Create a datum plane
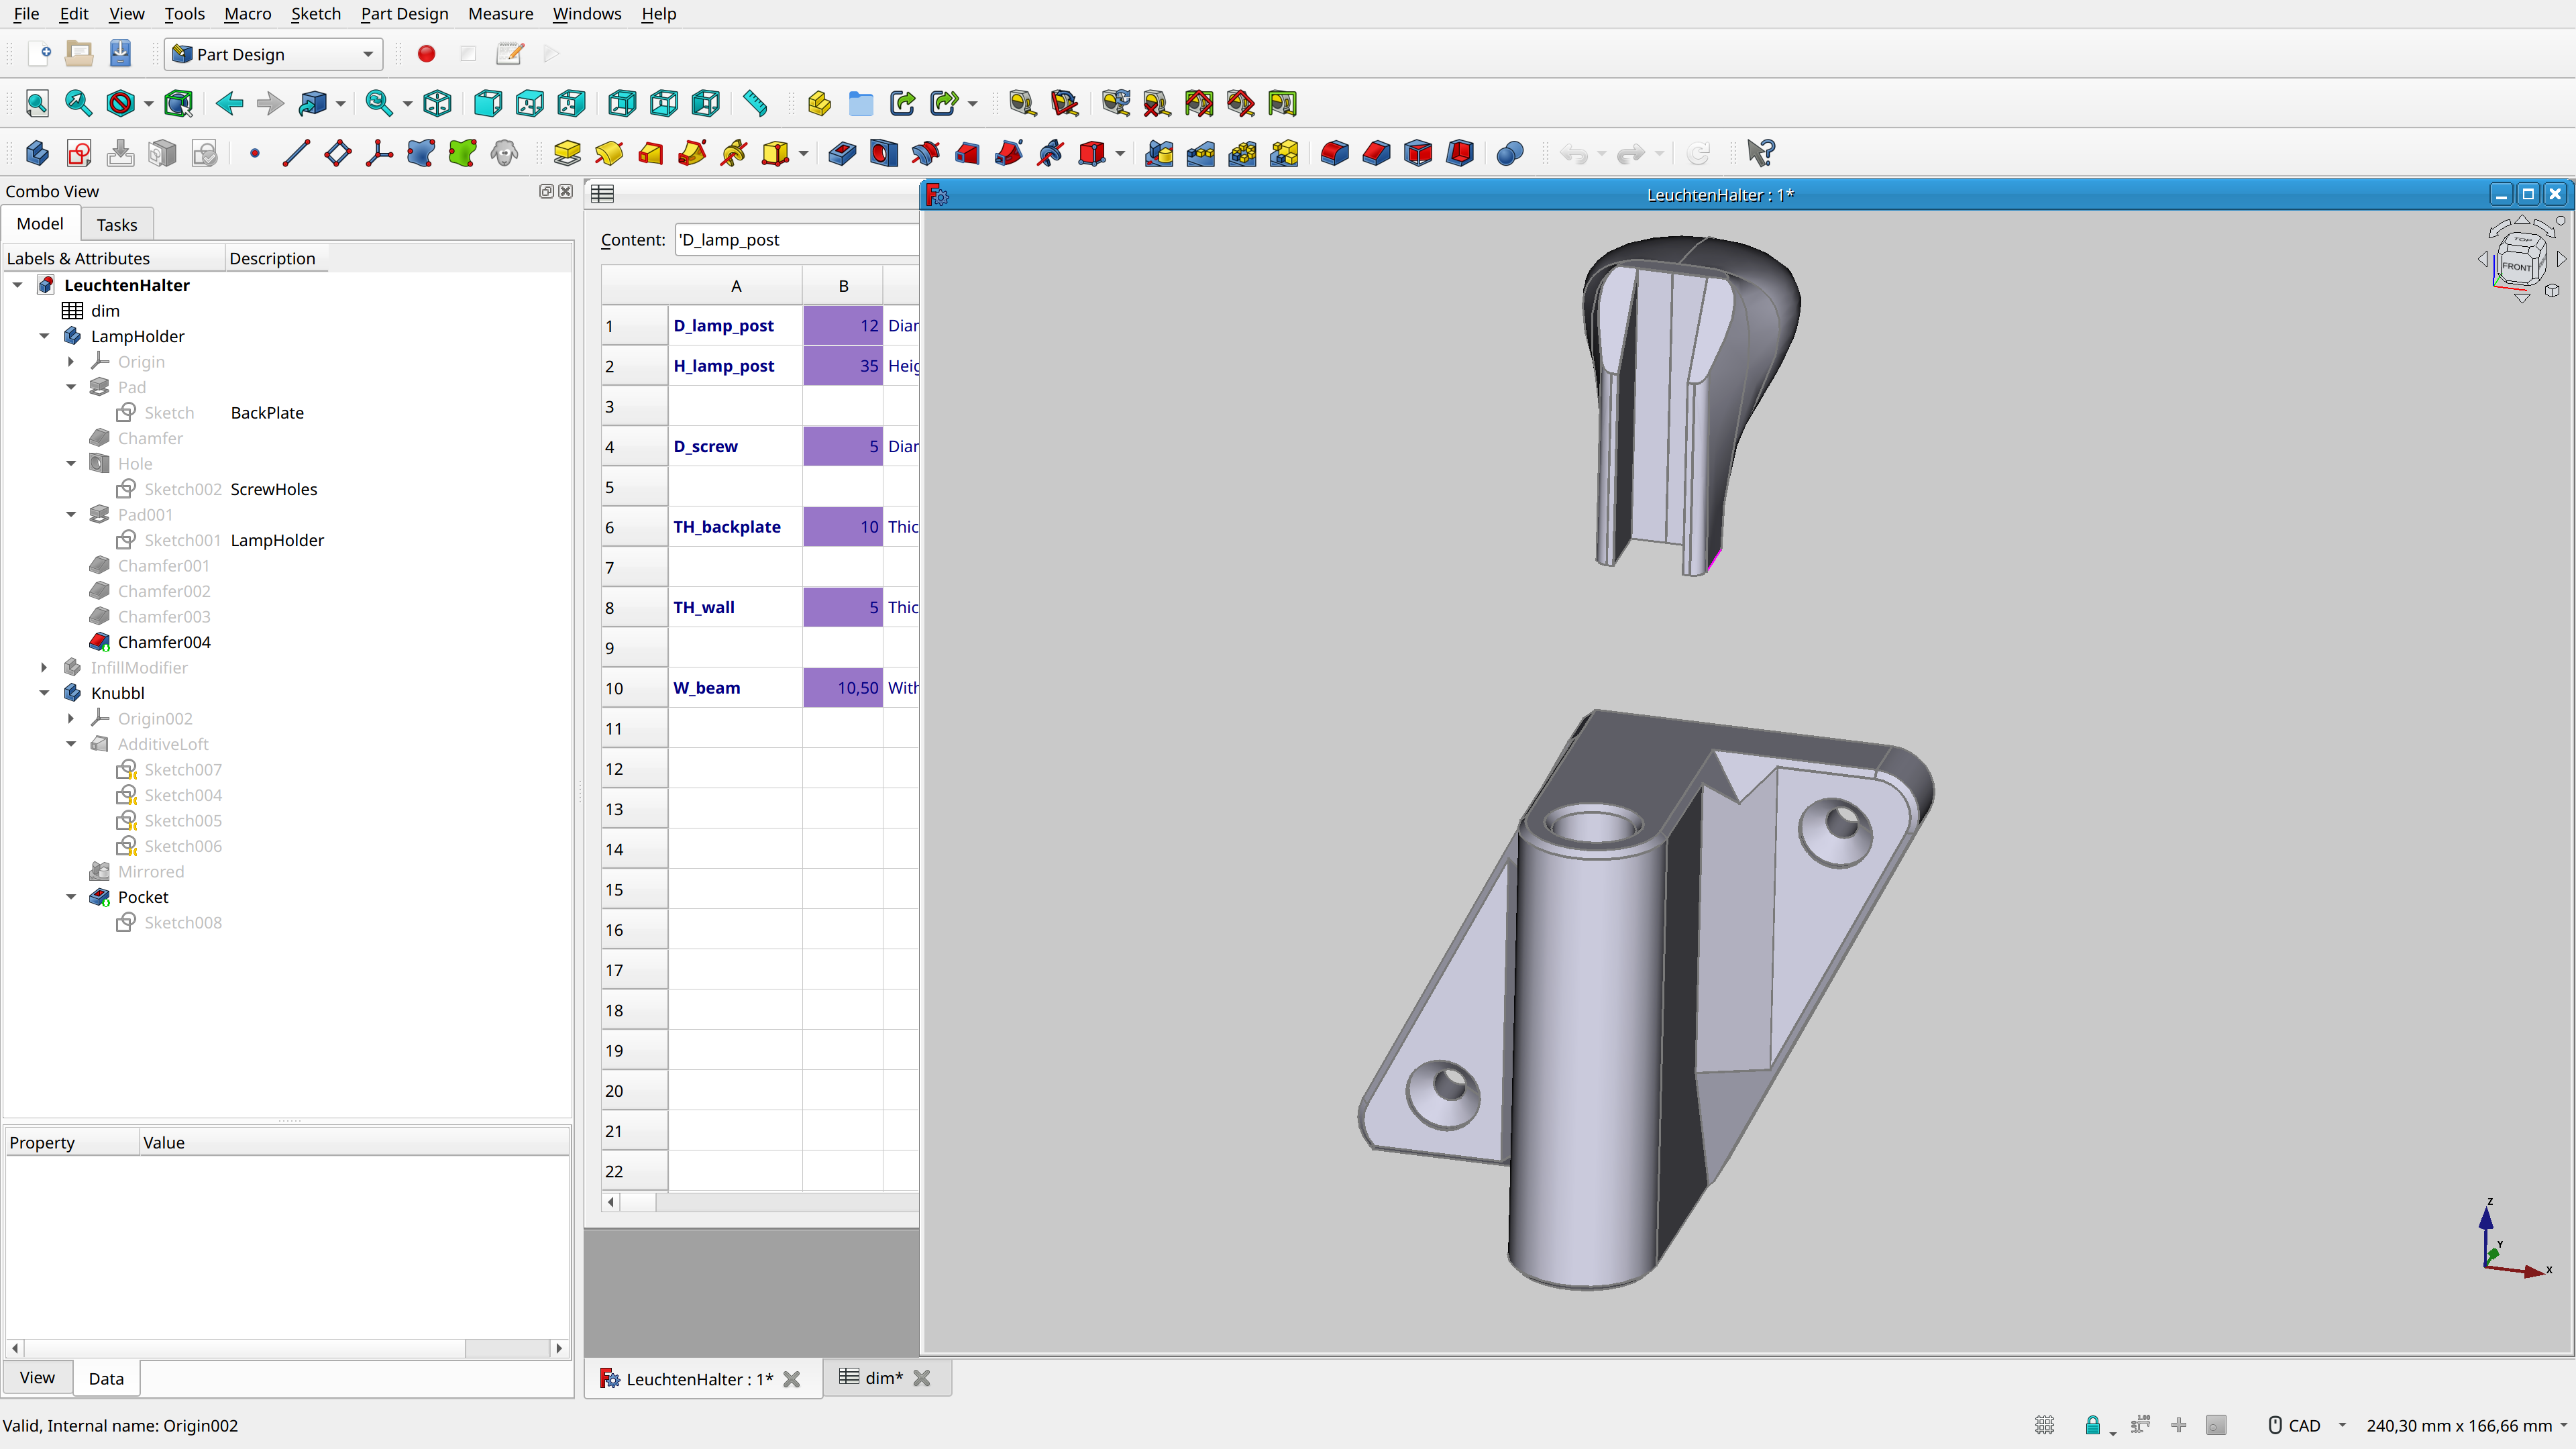Screen dimensions: 2576x1449 click(x=338, y=153)
